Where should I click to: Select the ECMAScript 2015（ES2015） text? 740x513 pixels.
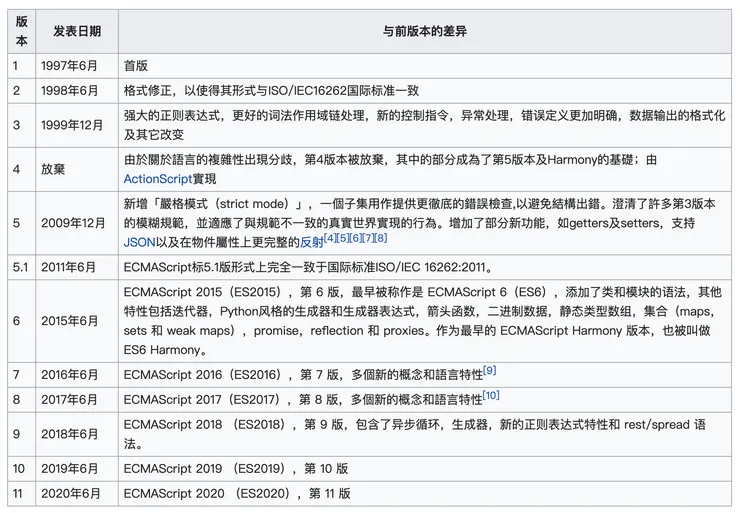click(x=203, y=292)
